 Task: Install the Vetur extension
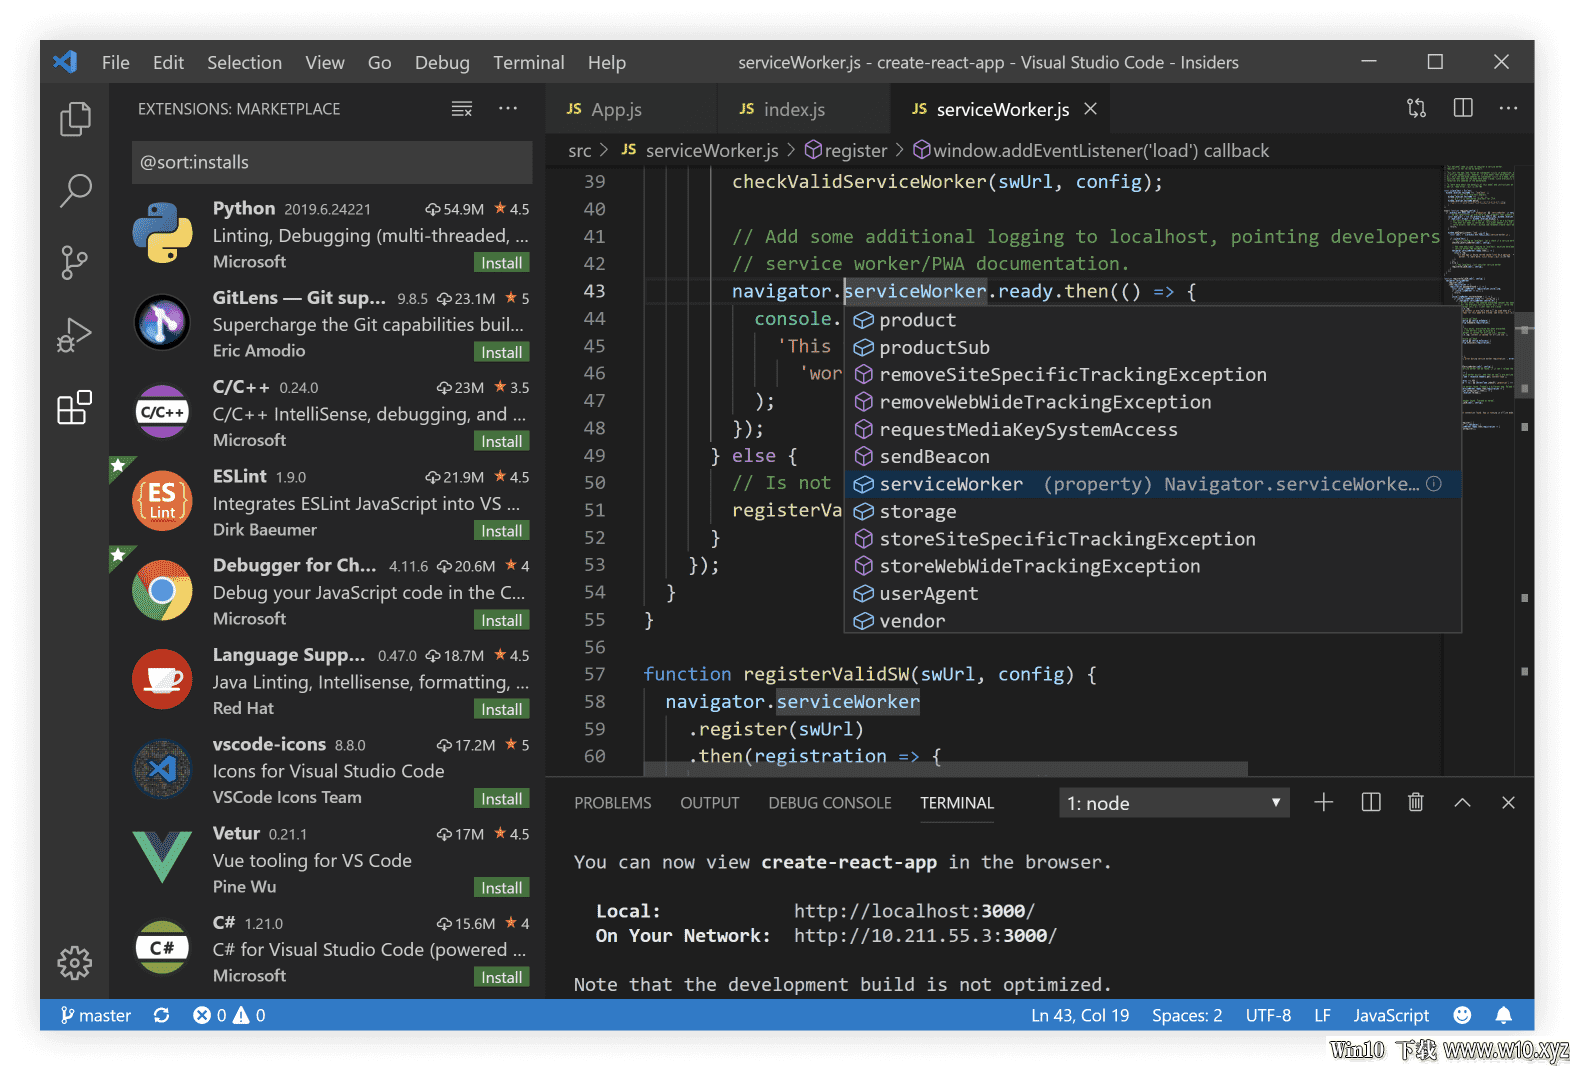point(501,888)
